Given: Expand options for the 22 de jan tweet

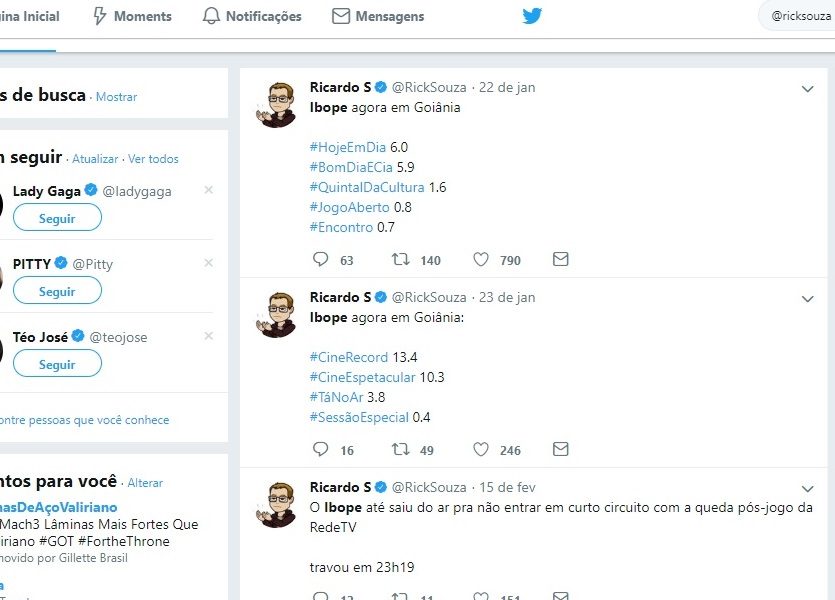Looking at the screenshot, I should (808, 89).
